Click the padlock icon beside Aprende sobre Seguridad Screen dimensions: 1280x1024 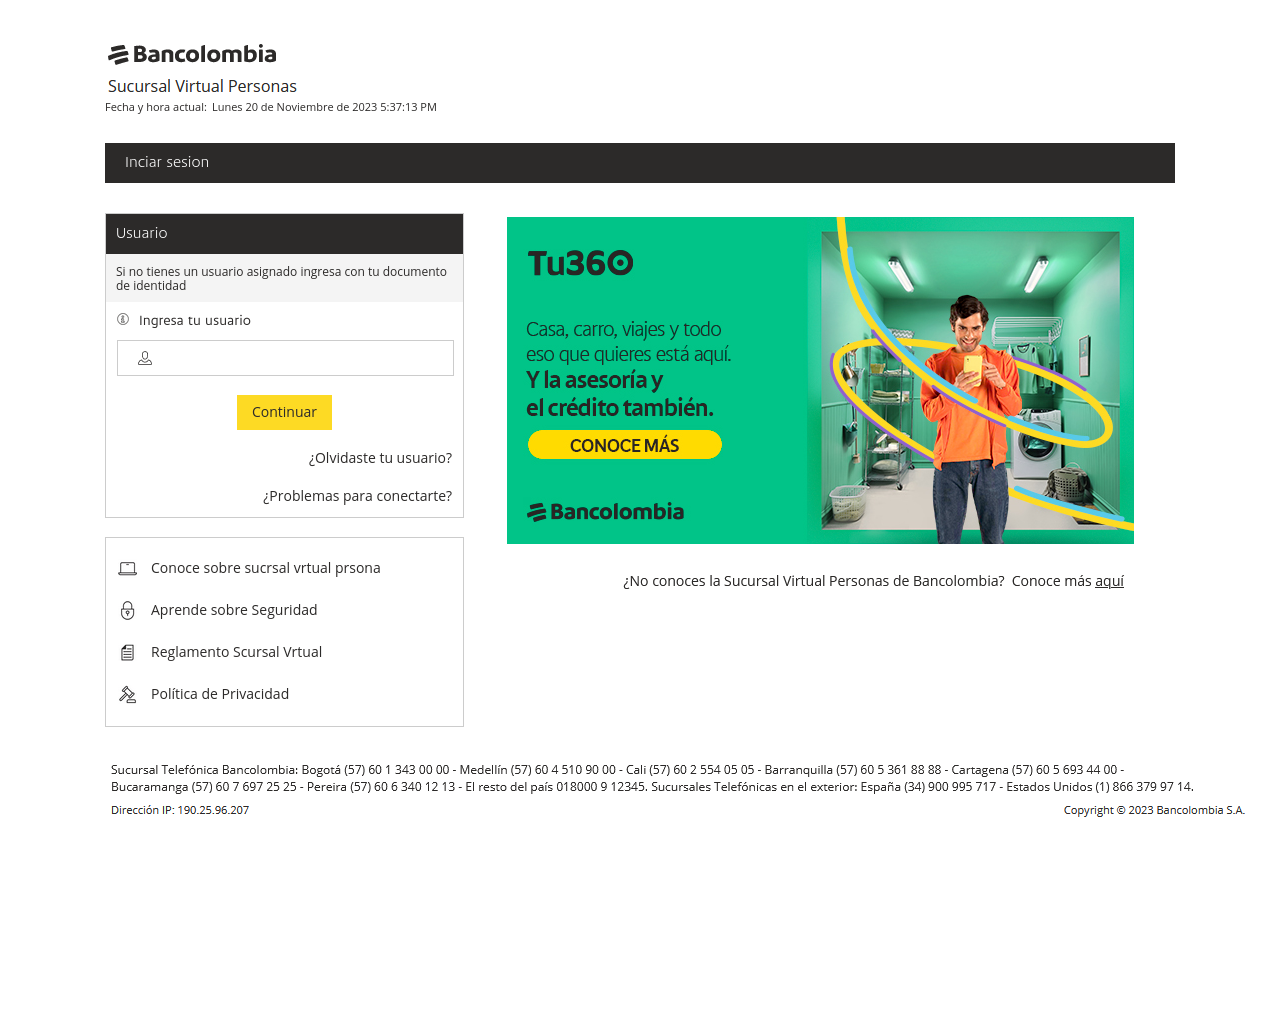(128, 610)
